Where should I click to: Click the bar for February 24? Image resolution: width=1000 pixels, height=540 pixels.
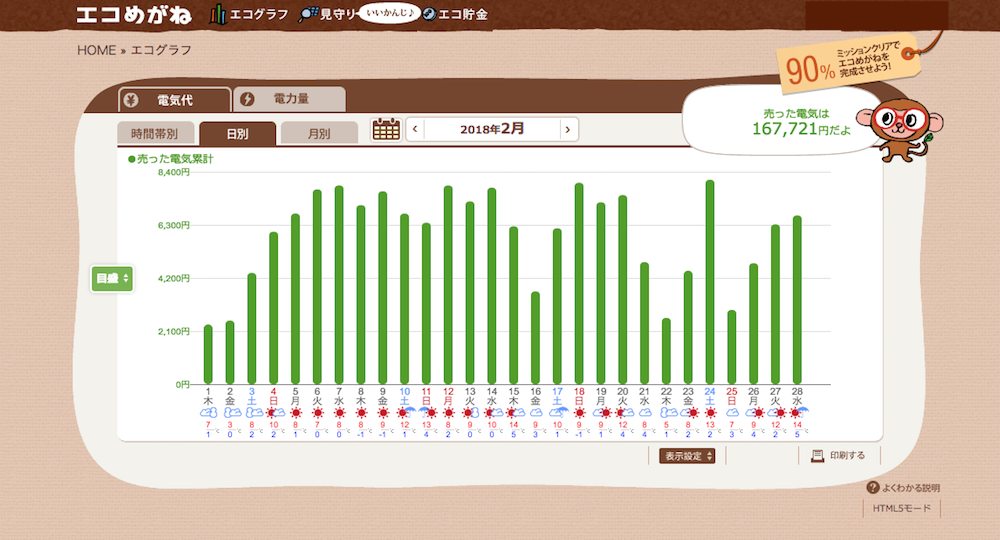[710, 282]
